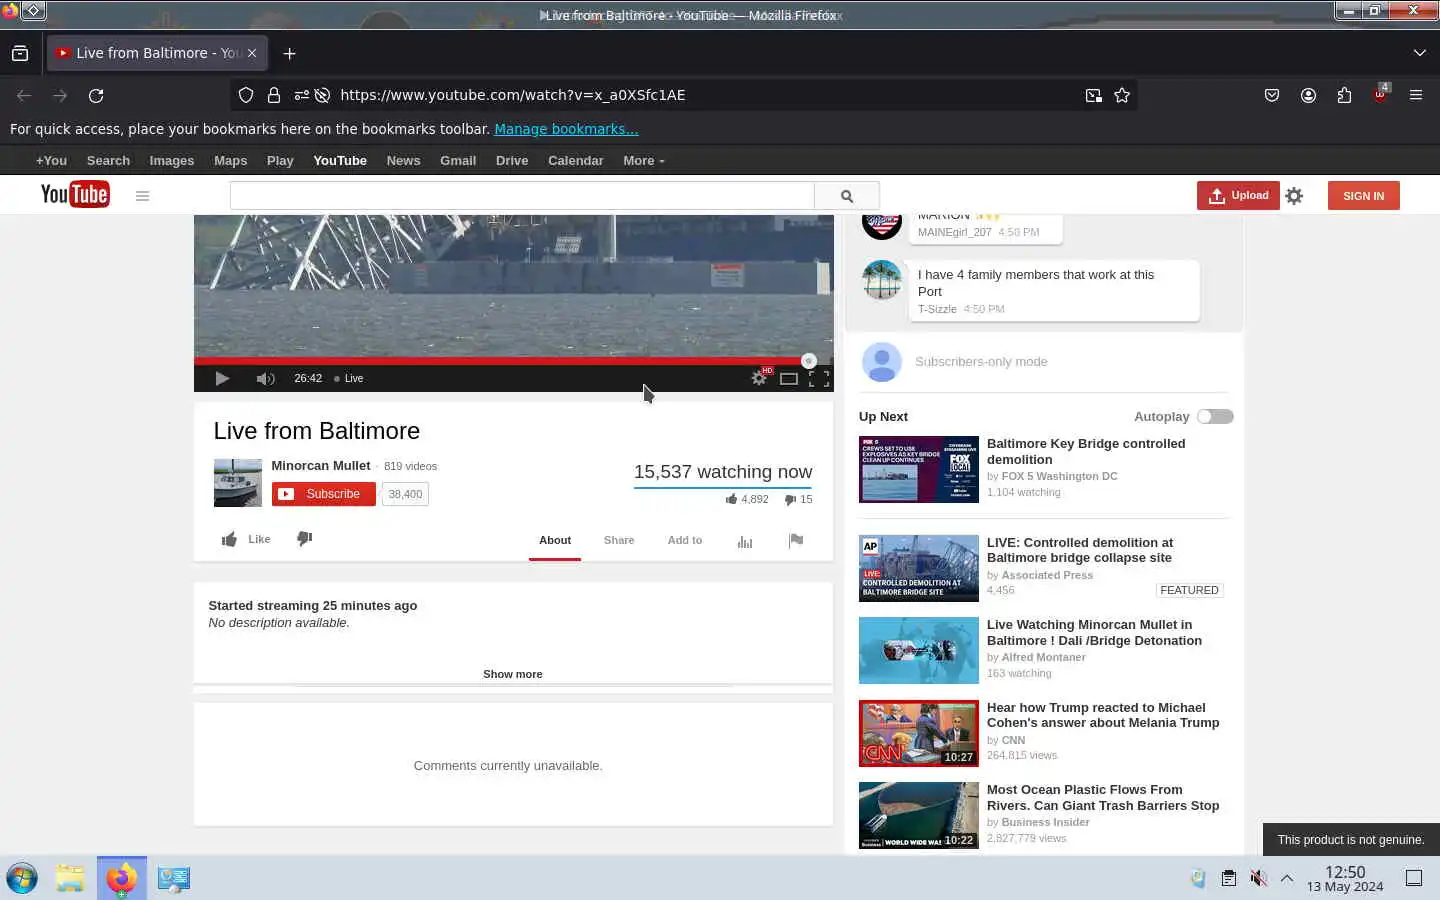Open the CNN Trump video thumbnail

pos(919,733)
